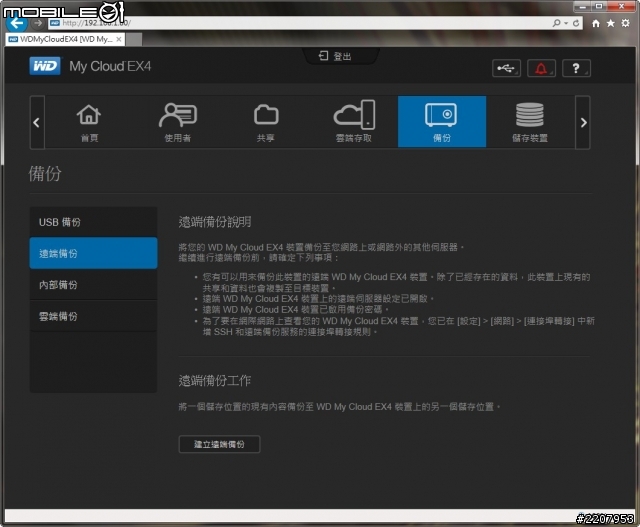Click the browser back button
This screenshot has height=527, width=640.
(17, 23)
